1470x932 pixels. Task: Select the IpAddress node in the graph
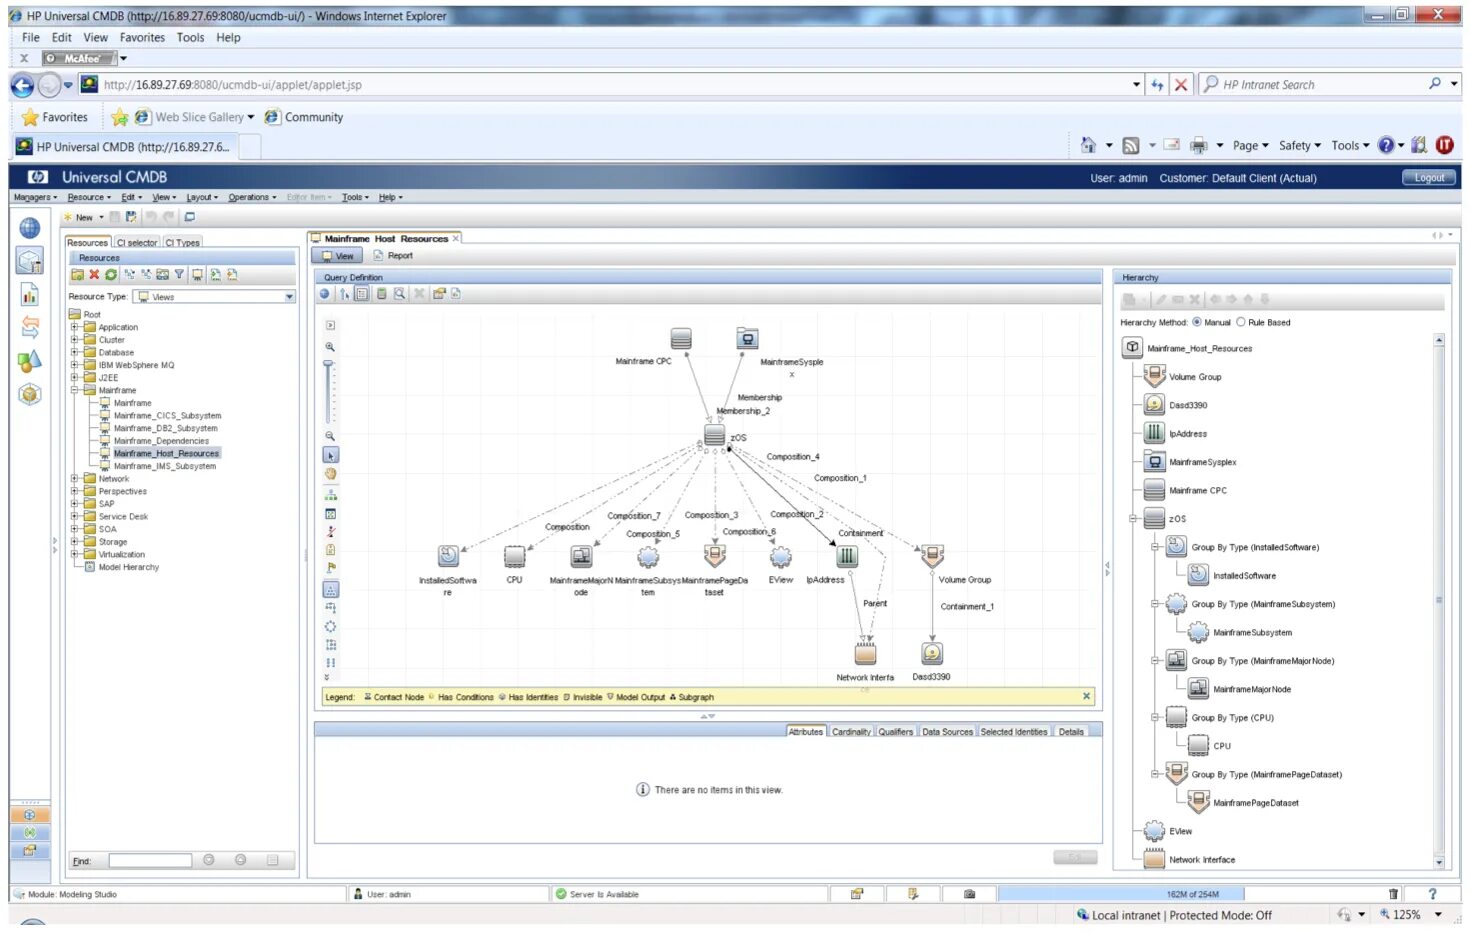(x=847, y=556)
